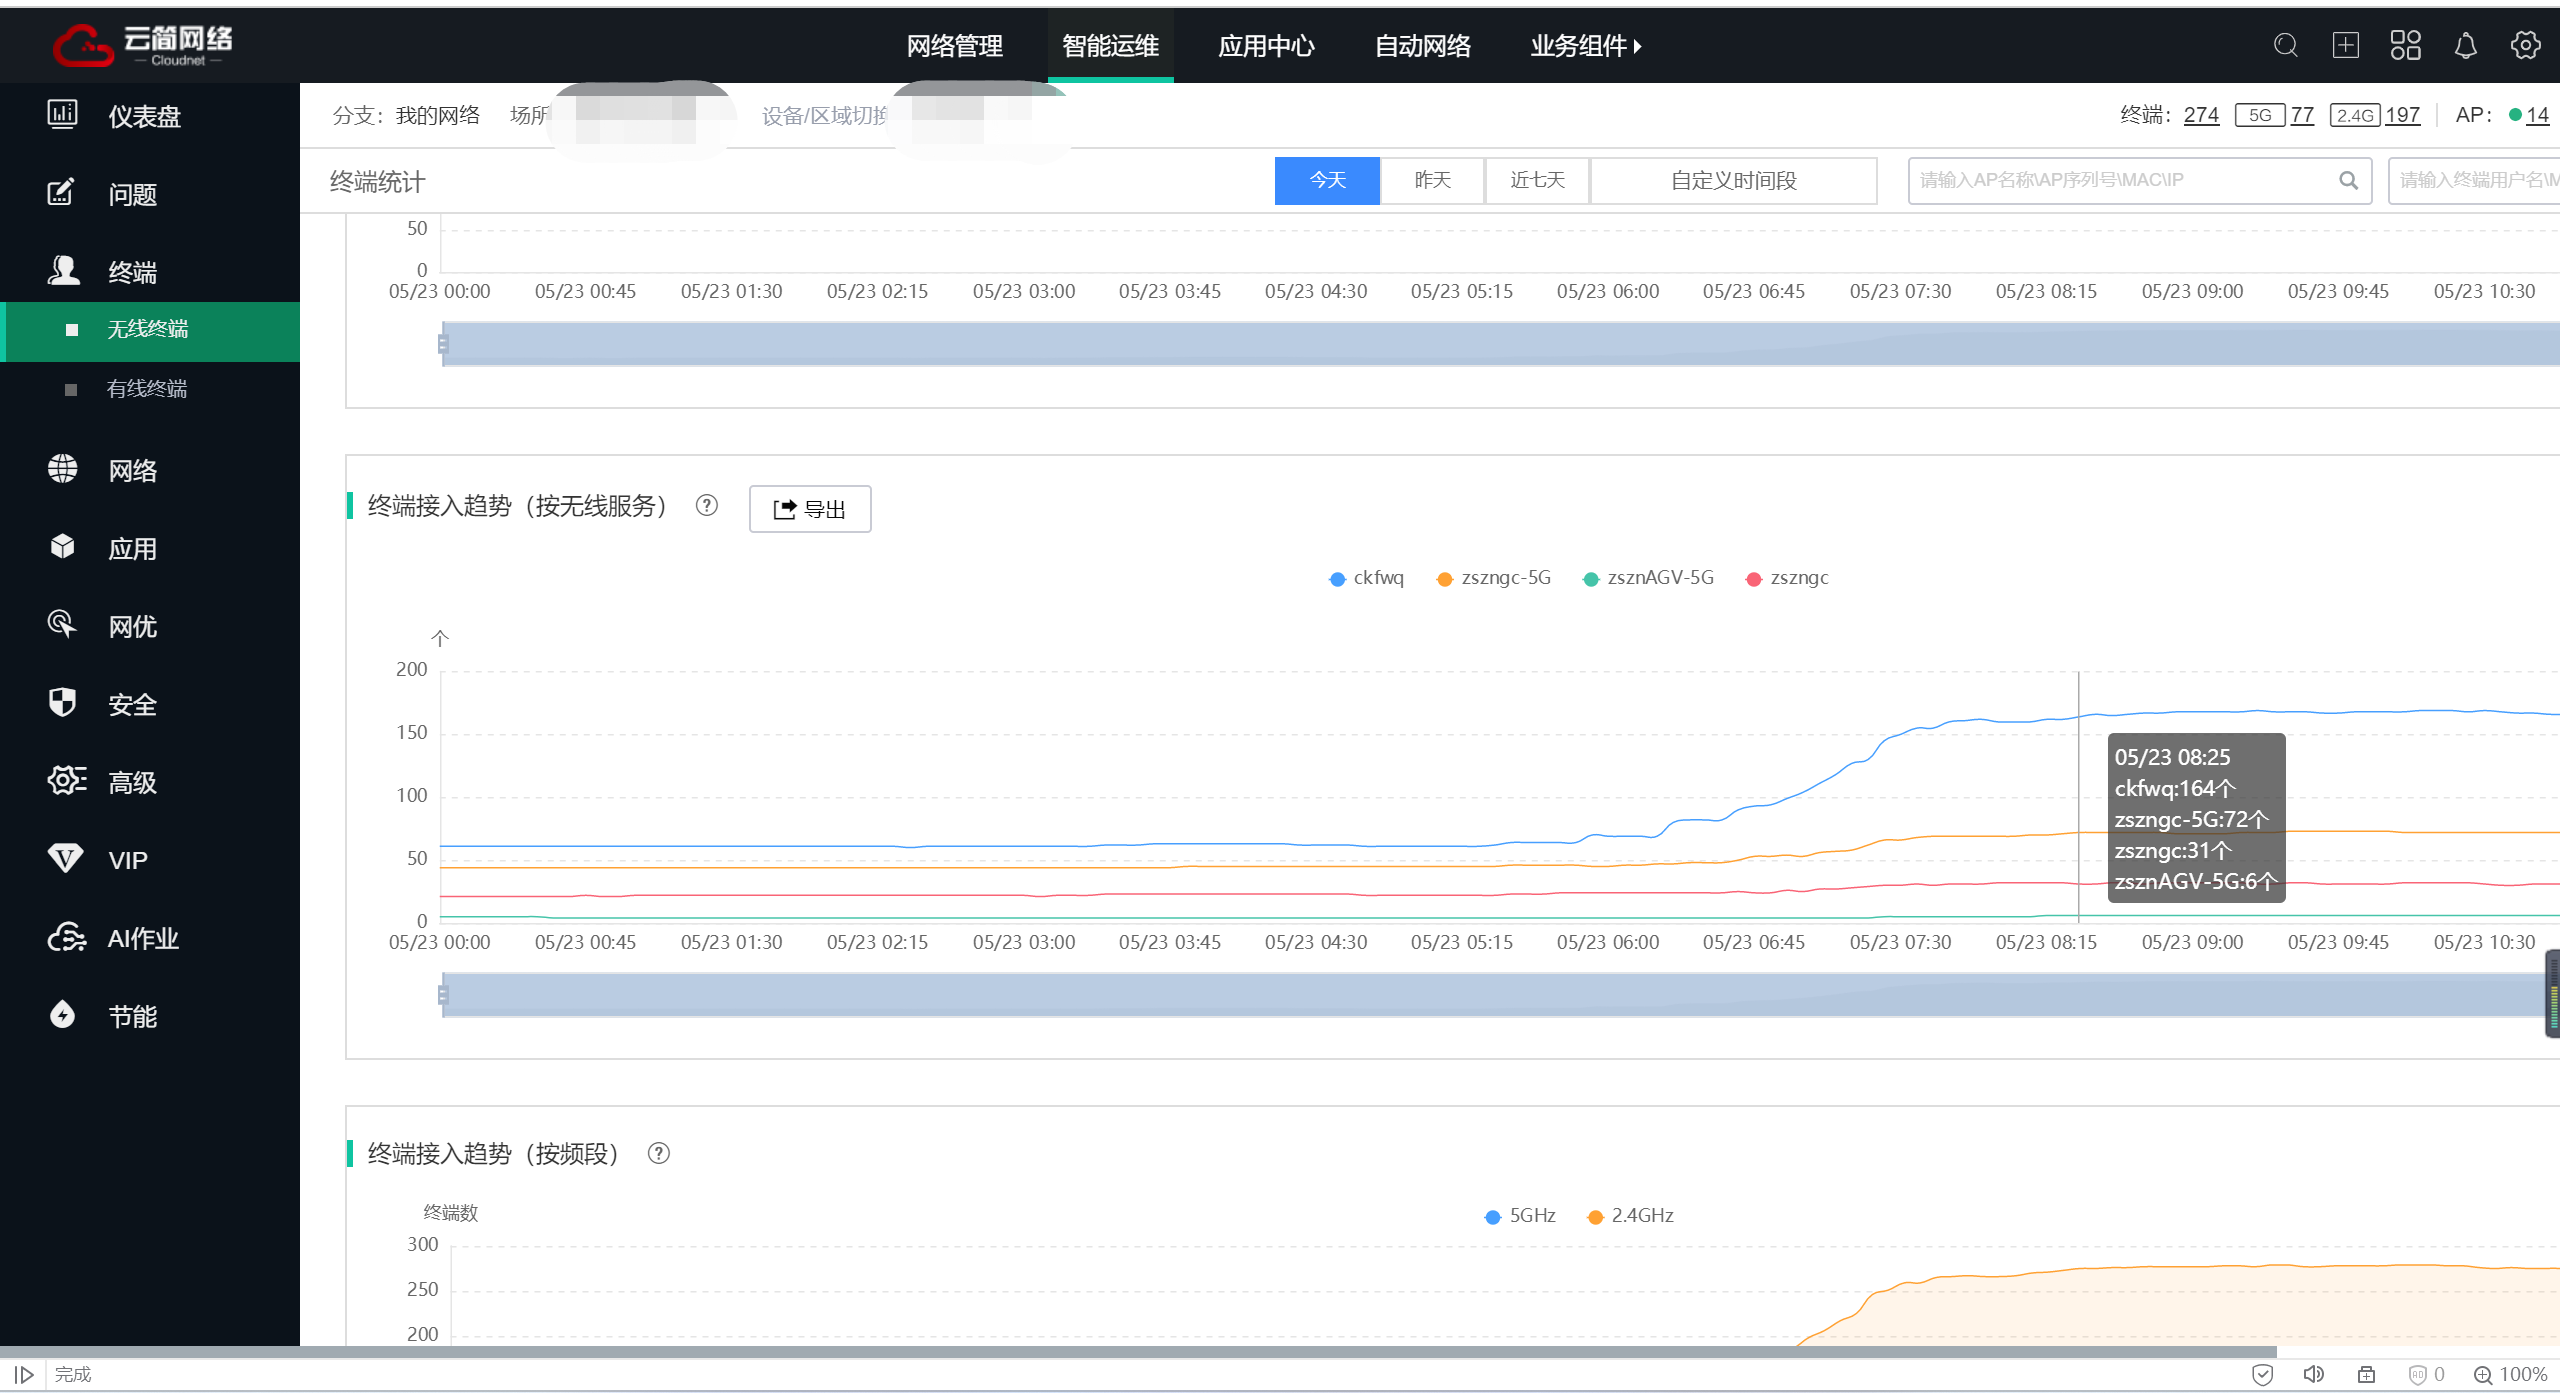
Task: Toggle ckfwq series in chart legend
Action: [1366, 578]
